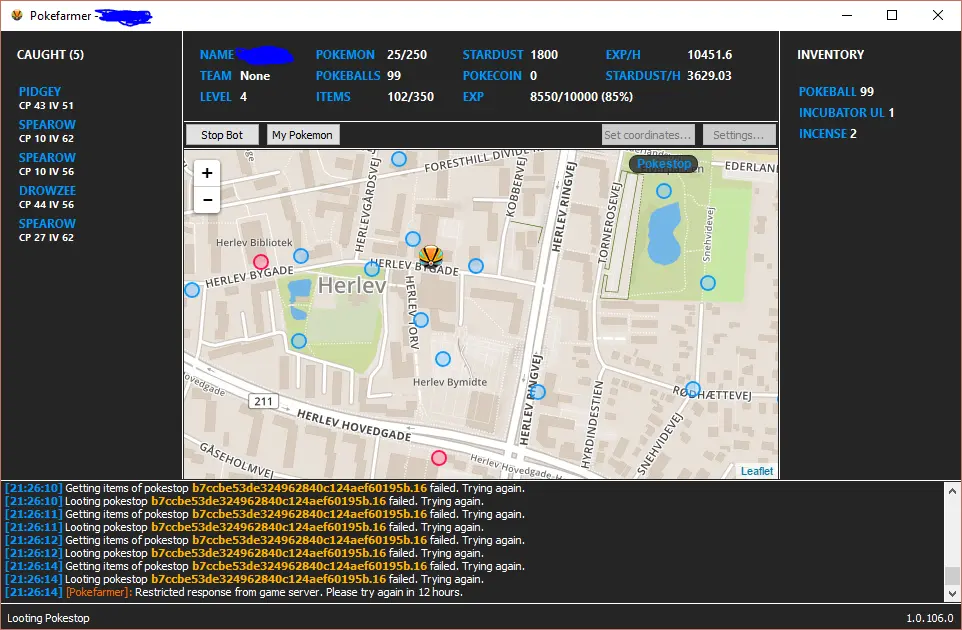Click the Pokefarmer app icon in title bar
Viewport: 962px width, 630px height.
pos(16,16)
